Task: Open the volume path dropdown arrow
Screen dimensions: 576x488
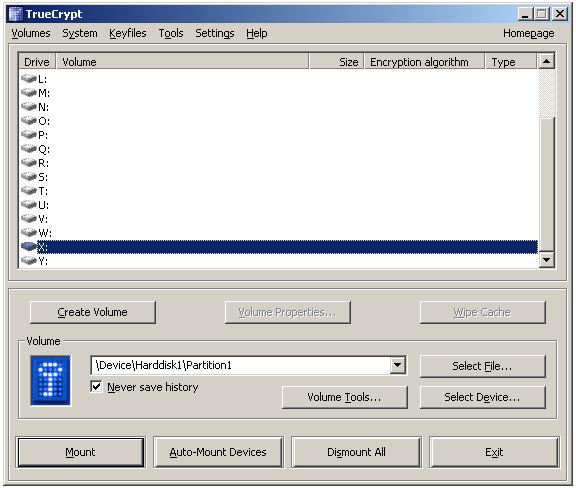Action: [x=397, y=365]
